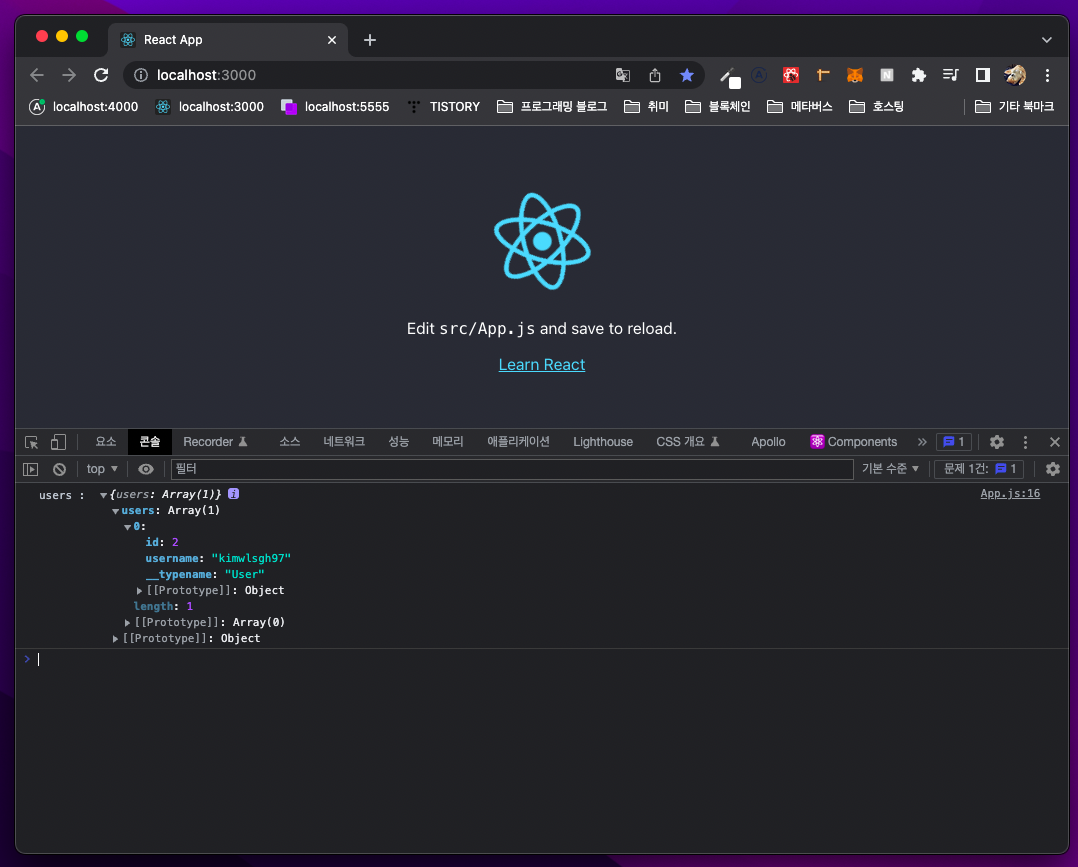Open 문제 1건 issues button
The width and height of the screenshot is (1078, 867).
tap(979, 469)
